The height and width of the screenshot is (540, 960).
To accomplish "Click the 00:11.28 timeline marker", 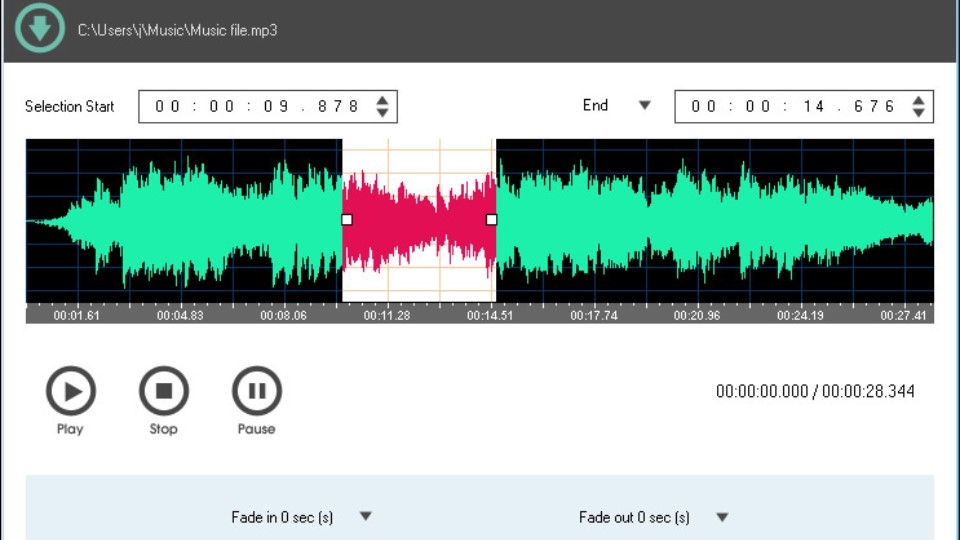I will point(387,316).
